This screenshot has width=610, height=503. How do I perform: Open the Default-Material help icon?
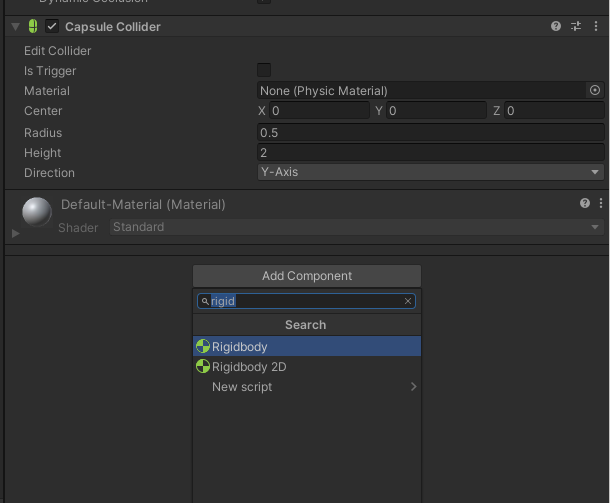[585, 203]
